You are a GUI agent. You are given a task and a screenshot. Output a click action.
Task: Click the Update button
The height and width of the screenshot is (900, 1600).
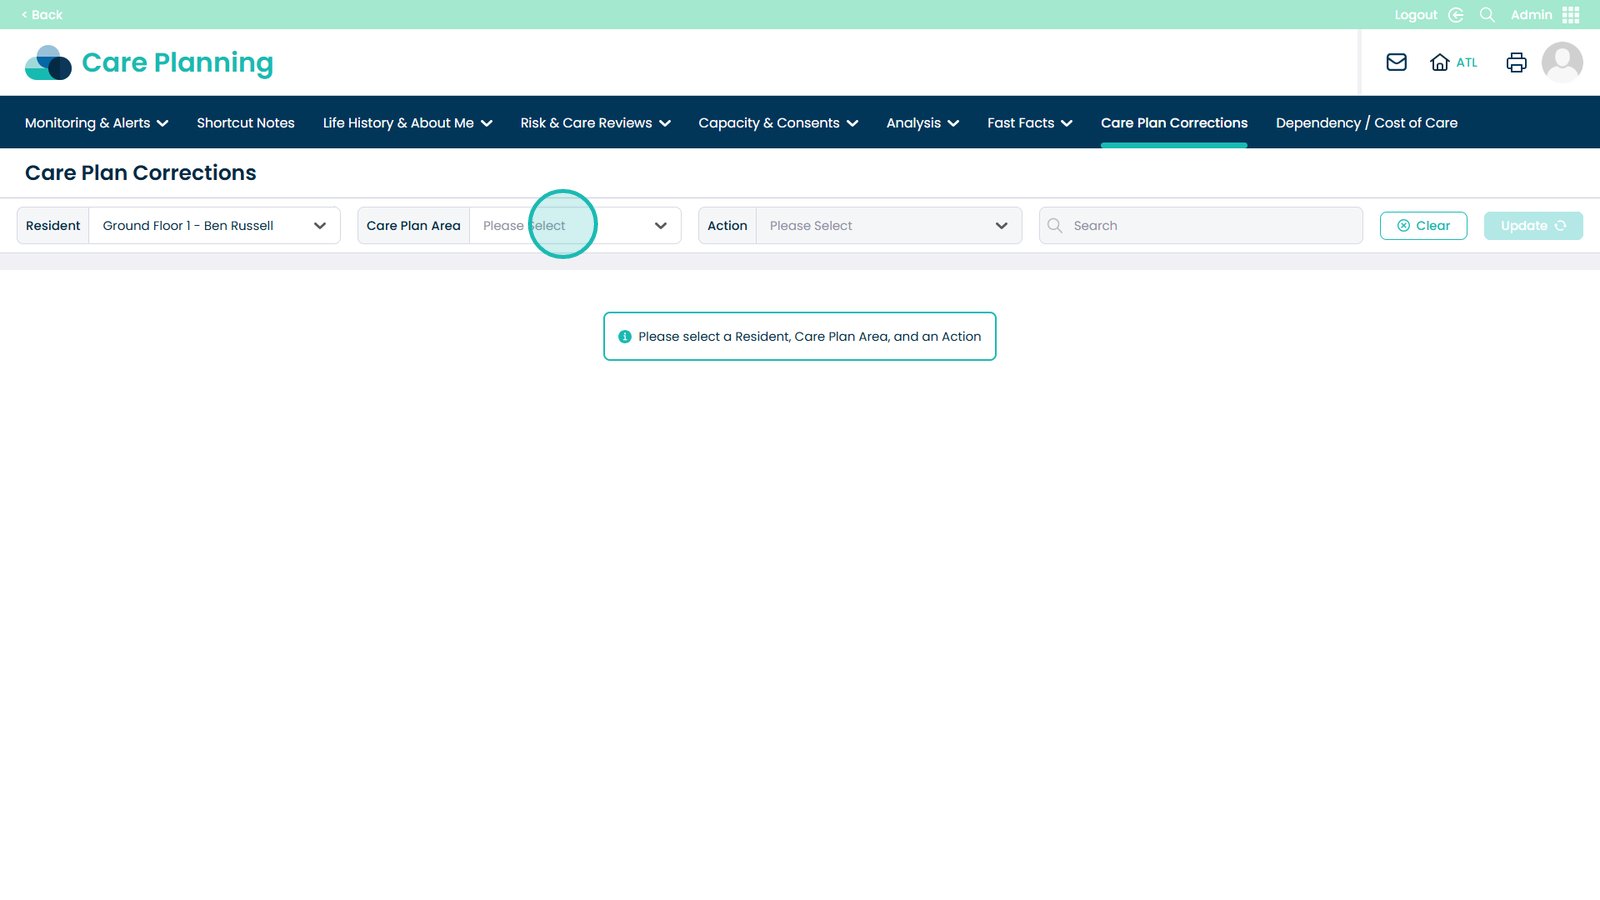pyautogui.click(x=1533, y=226)
